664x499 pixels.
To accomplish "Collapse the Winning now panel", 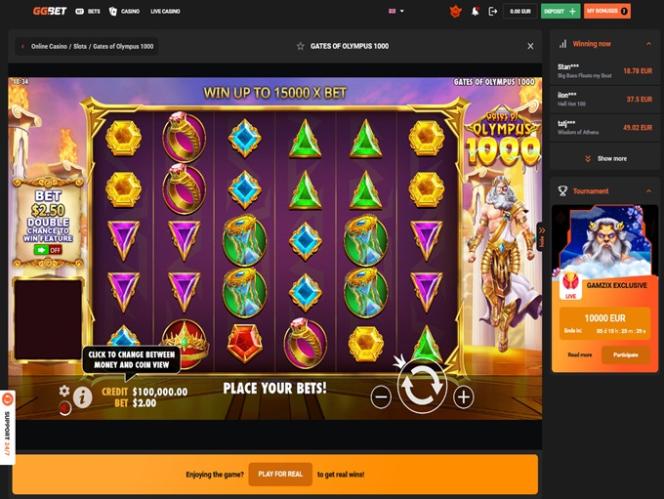I will [648, 44].
